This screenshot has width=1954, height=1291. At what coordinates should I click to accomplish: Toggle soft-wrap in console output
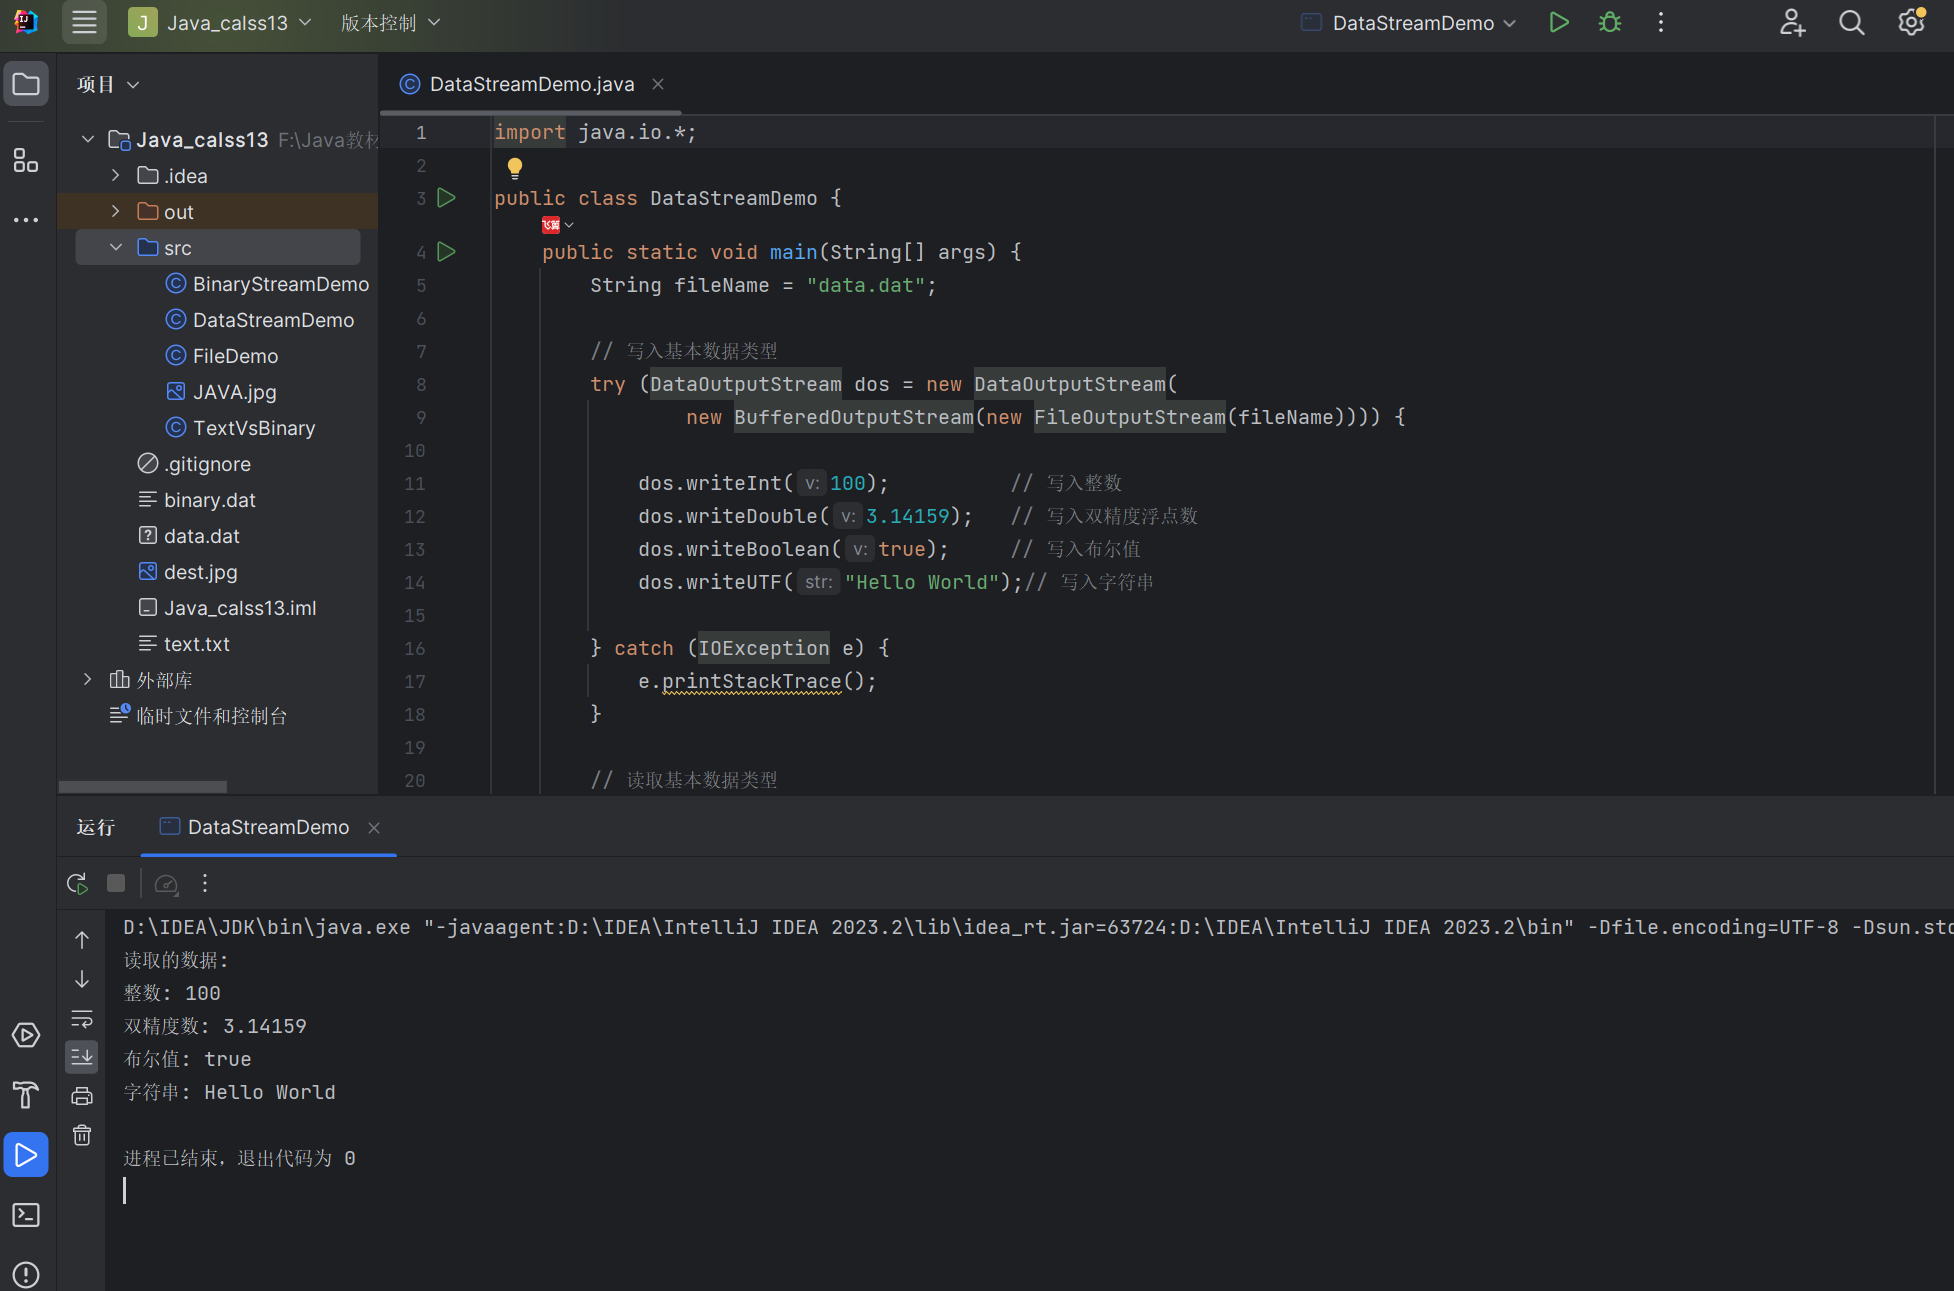point(82,1019)
